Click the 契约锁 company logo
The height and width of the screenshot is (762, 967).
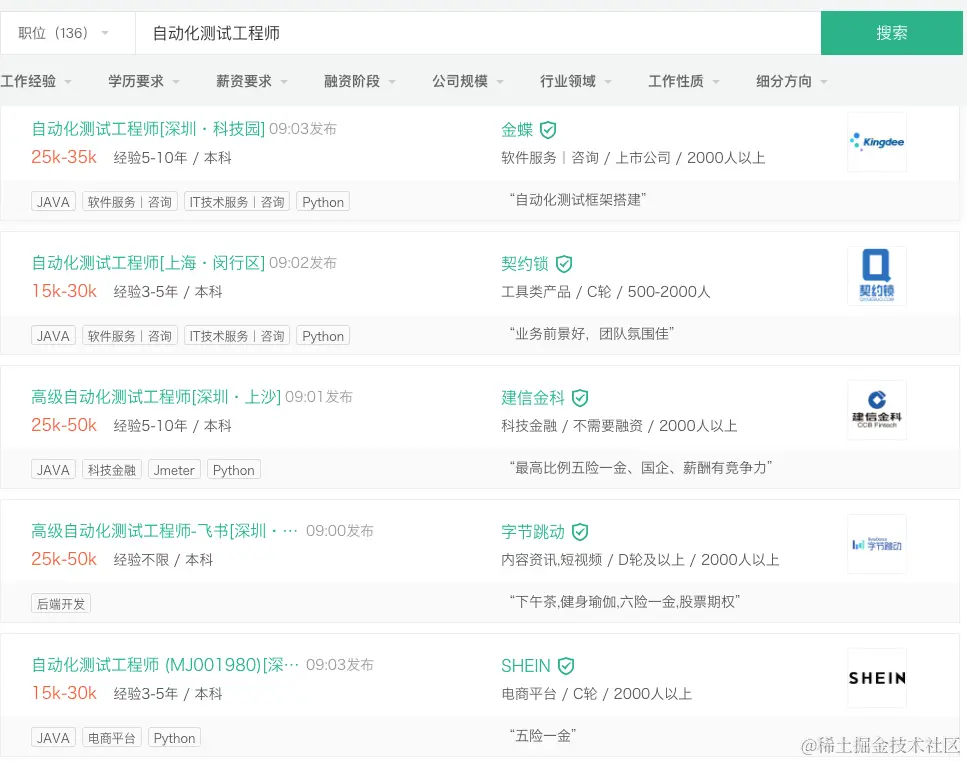[x=877, y=276]
